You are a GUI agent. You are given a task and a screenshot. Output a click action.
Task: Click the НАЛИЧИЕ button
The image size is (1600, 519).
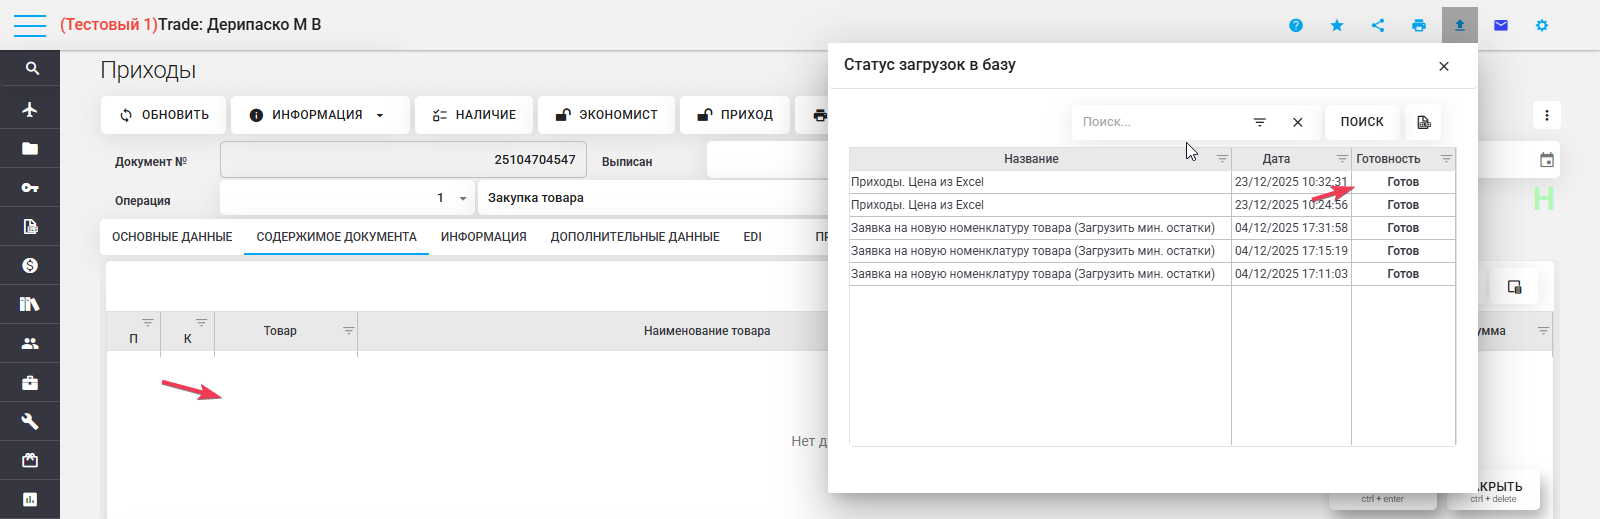[474, 115]
